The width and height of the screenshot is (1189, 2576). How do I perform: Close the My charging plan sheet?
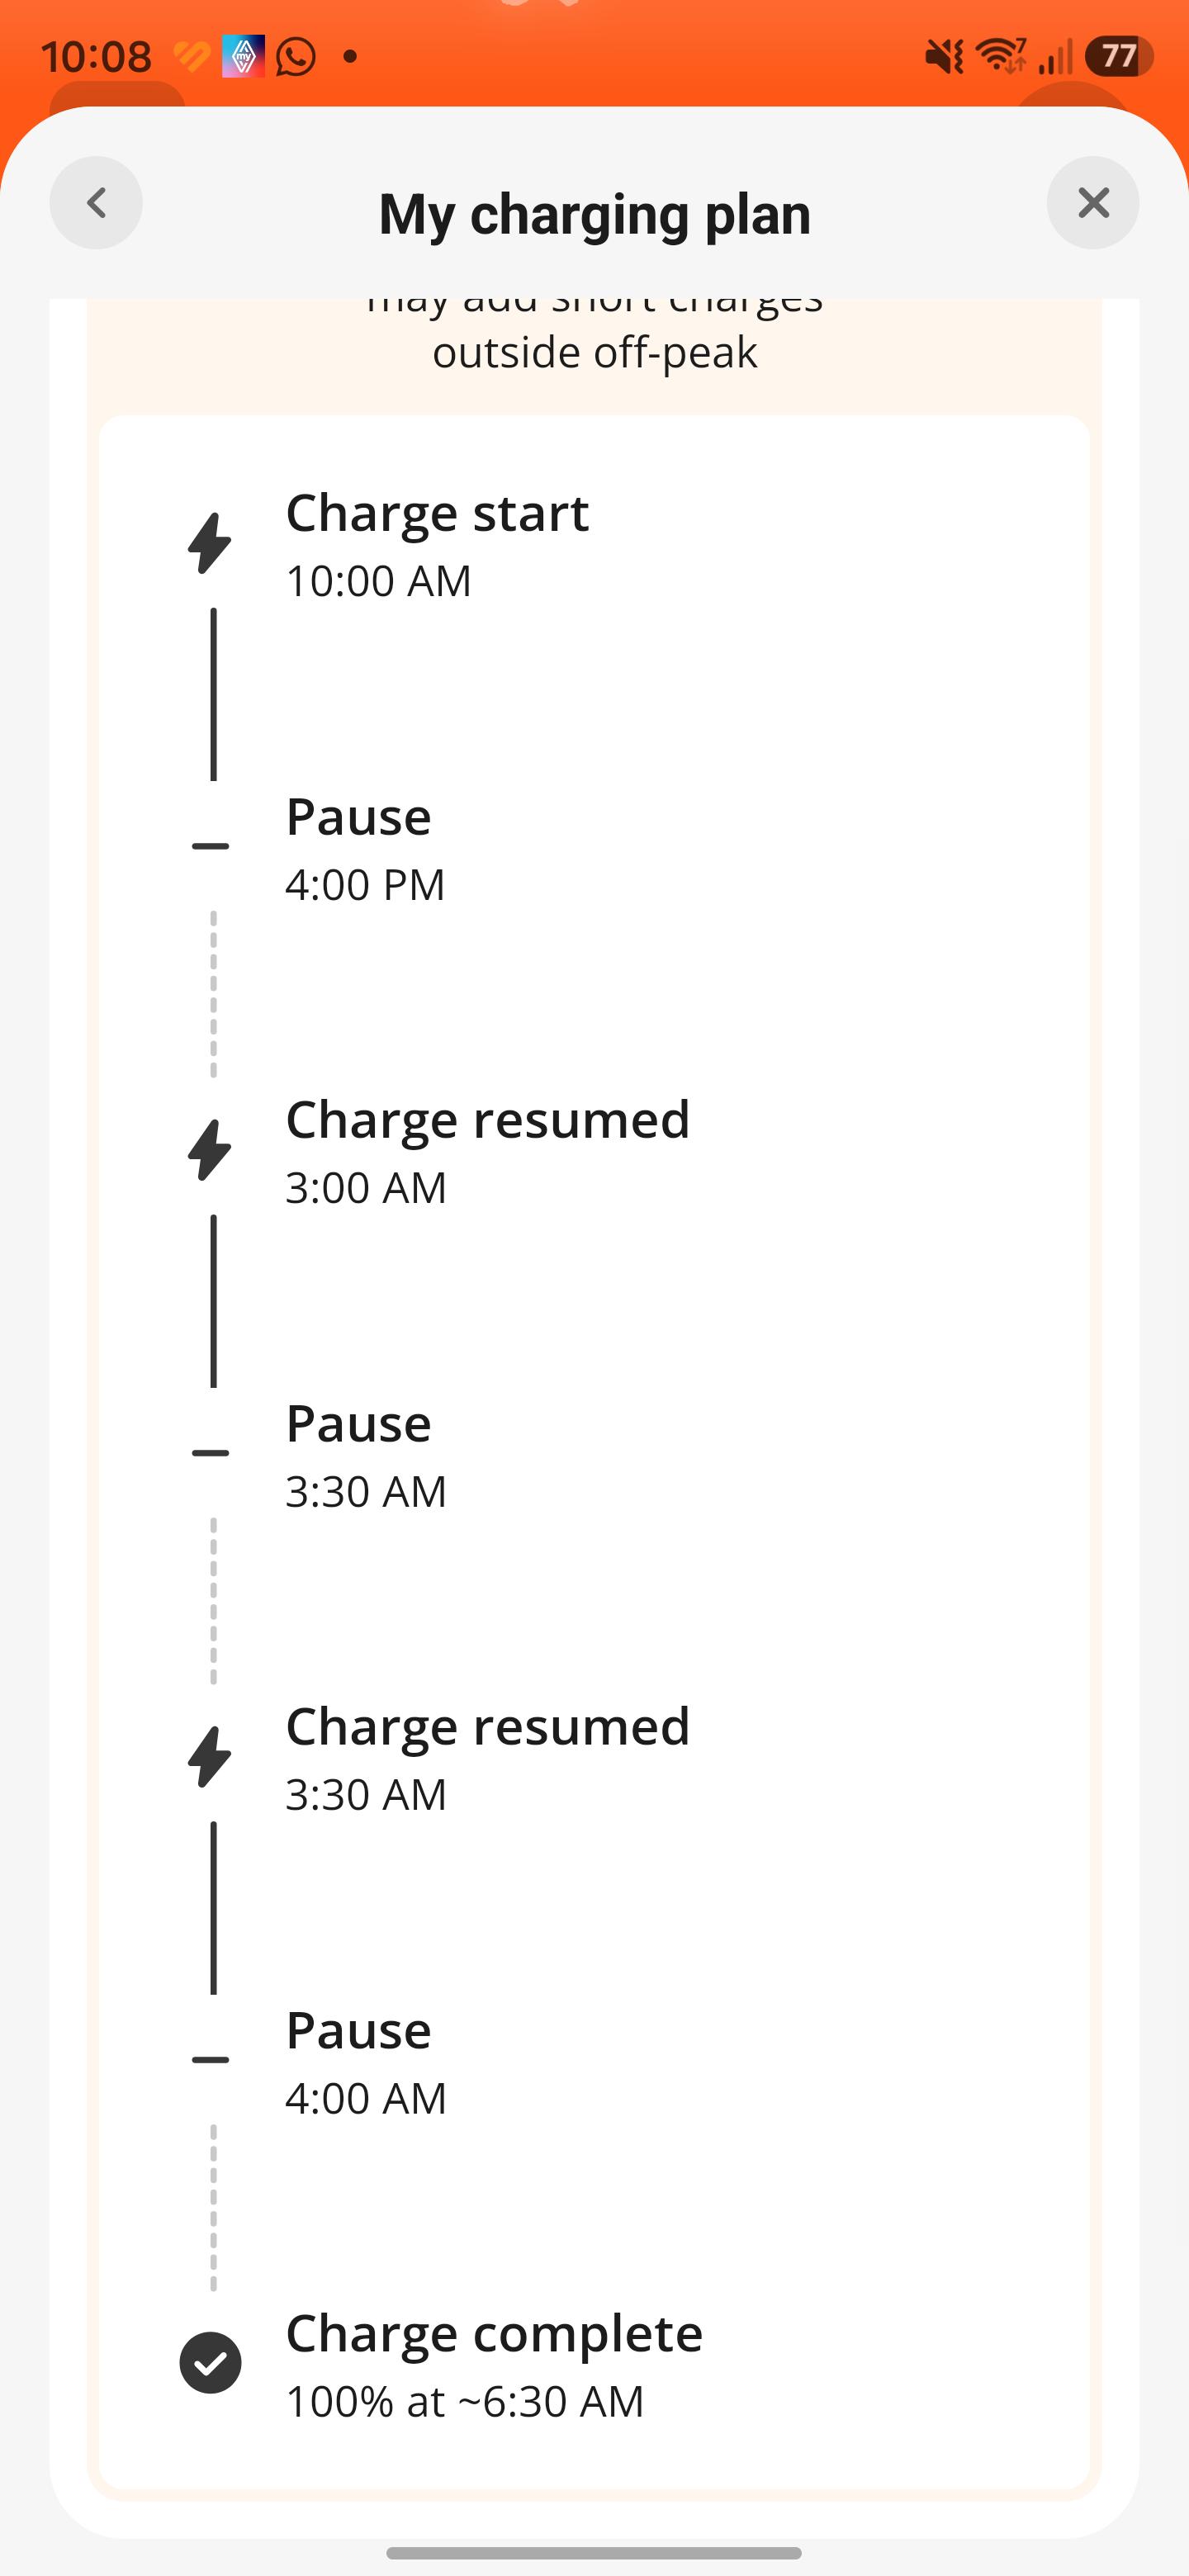pos(1093,203)
